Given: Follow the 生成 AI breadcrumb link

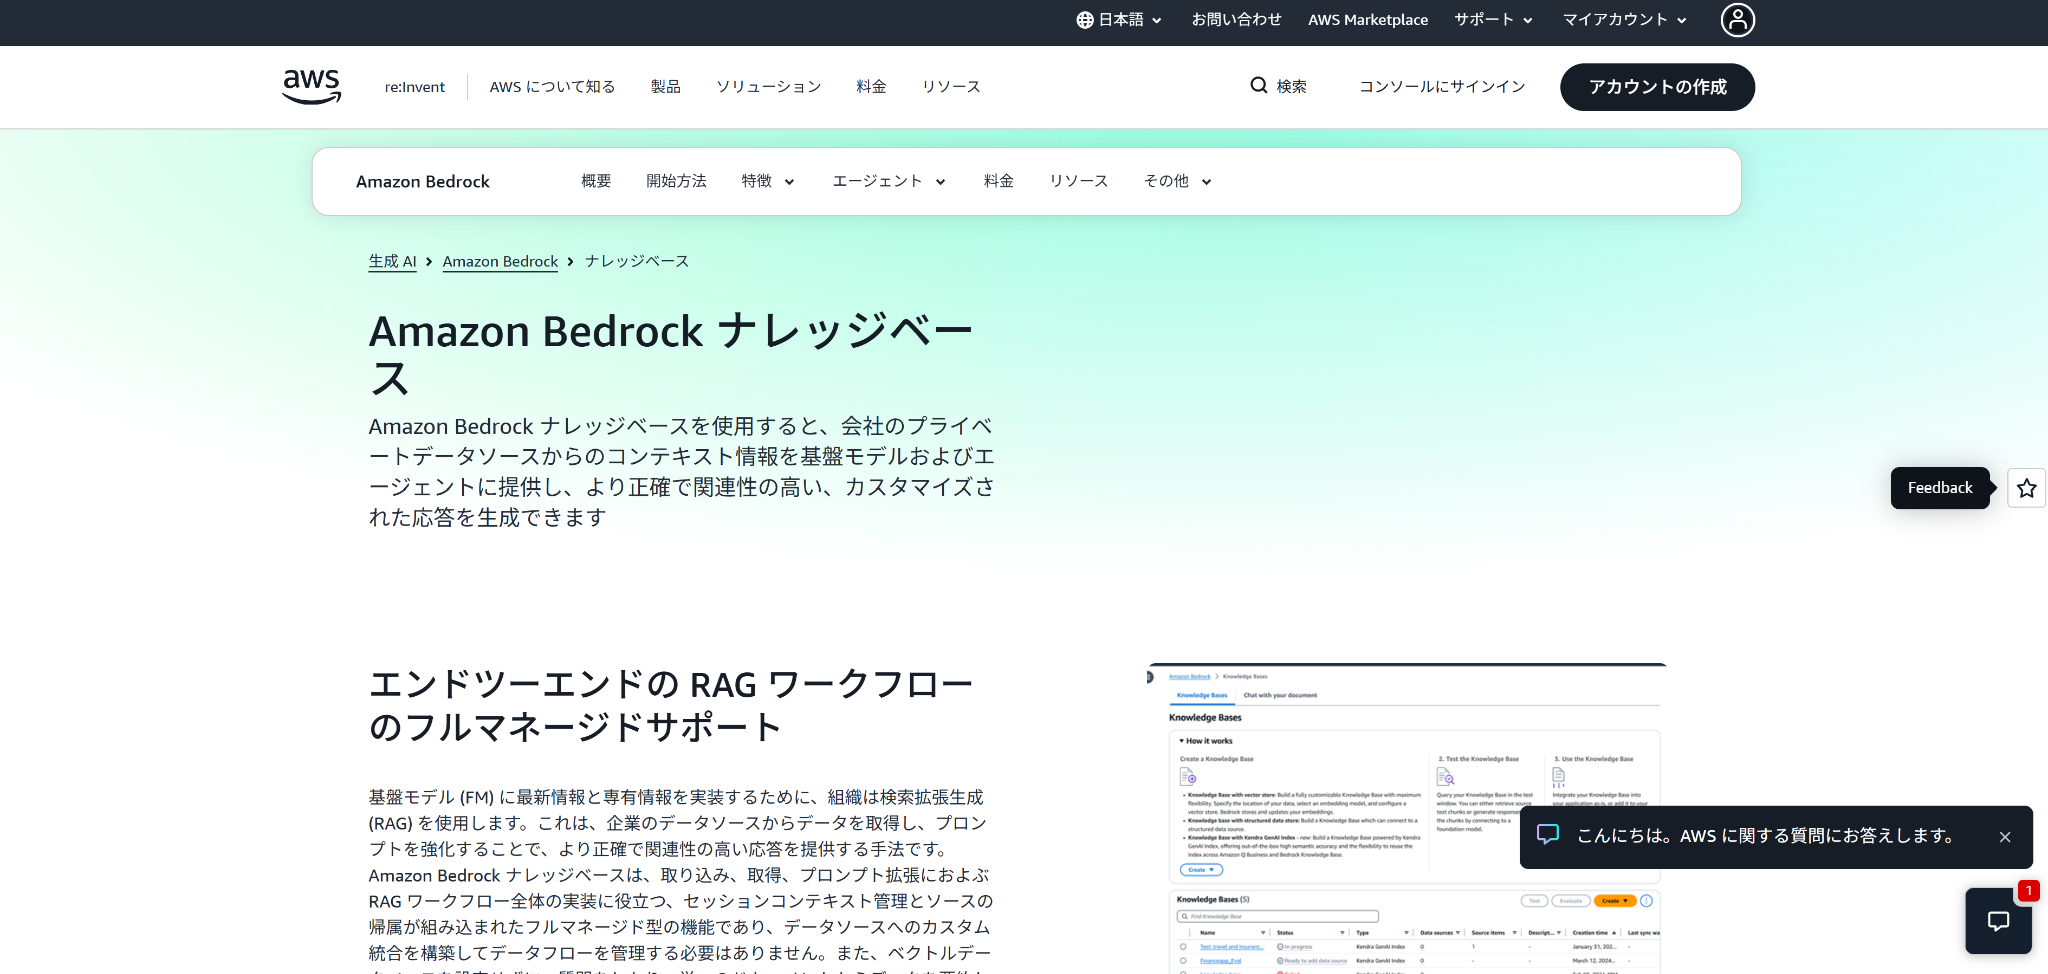Looking at the screenshot, I should [392, 261].
